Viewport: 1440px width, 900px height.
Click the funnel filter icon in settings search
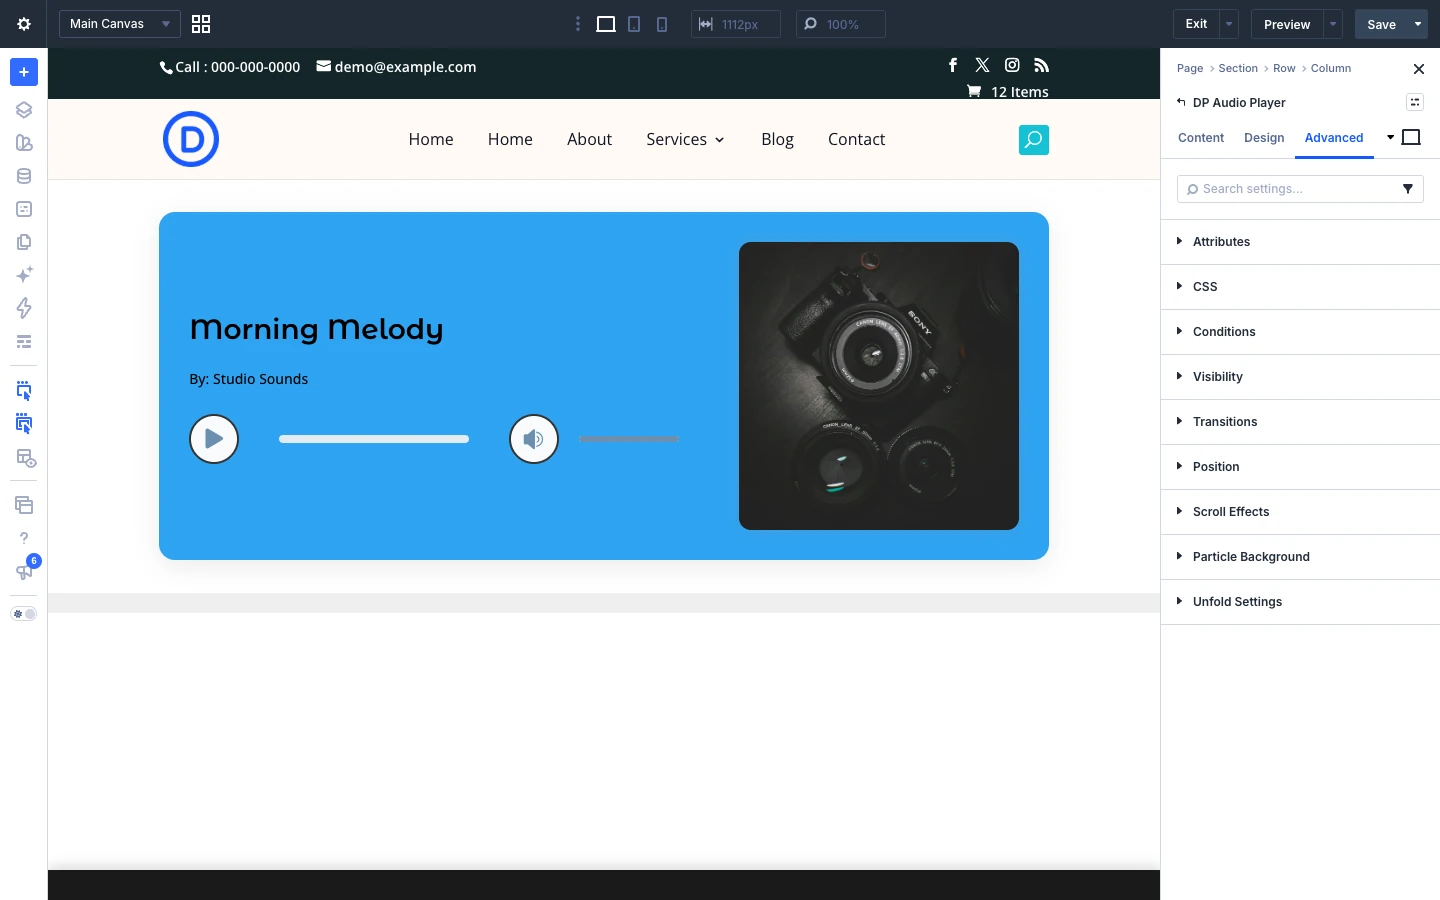1408,189
